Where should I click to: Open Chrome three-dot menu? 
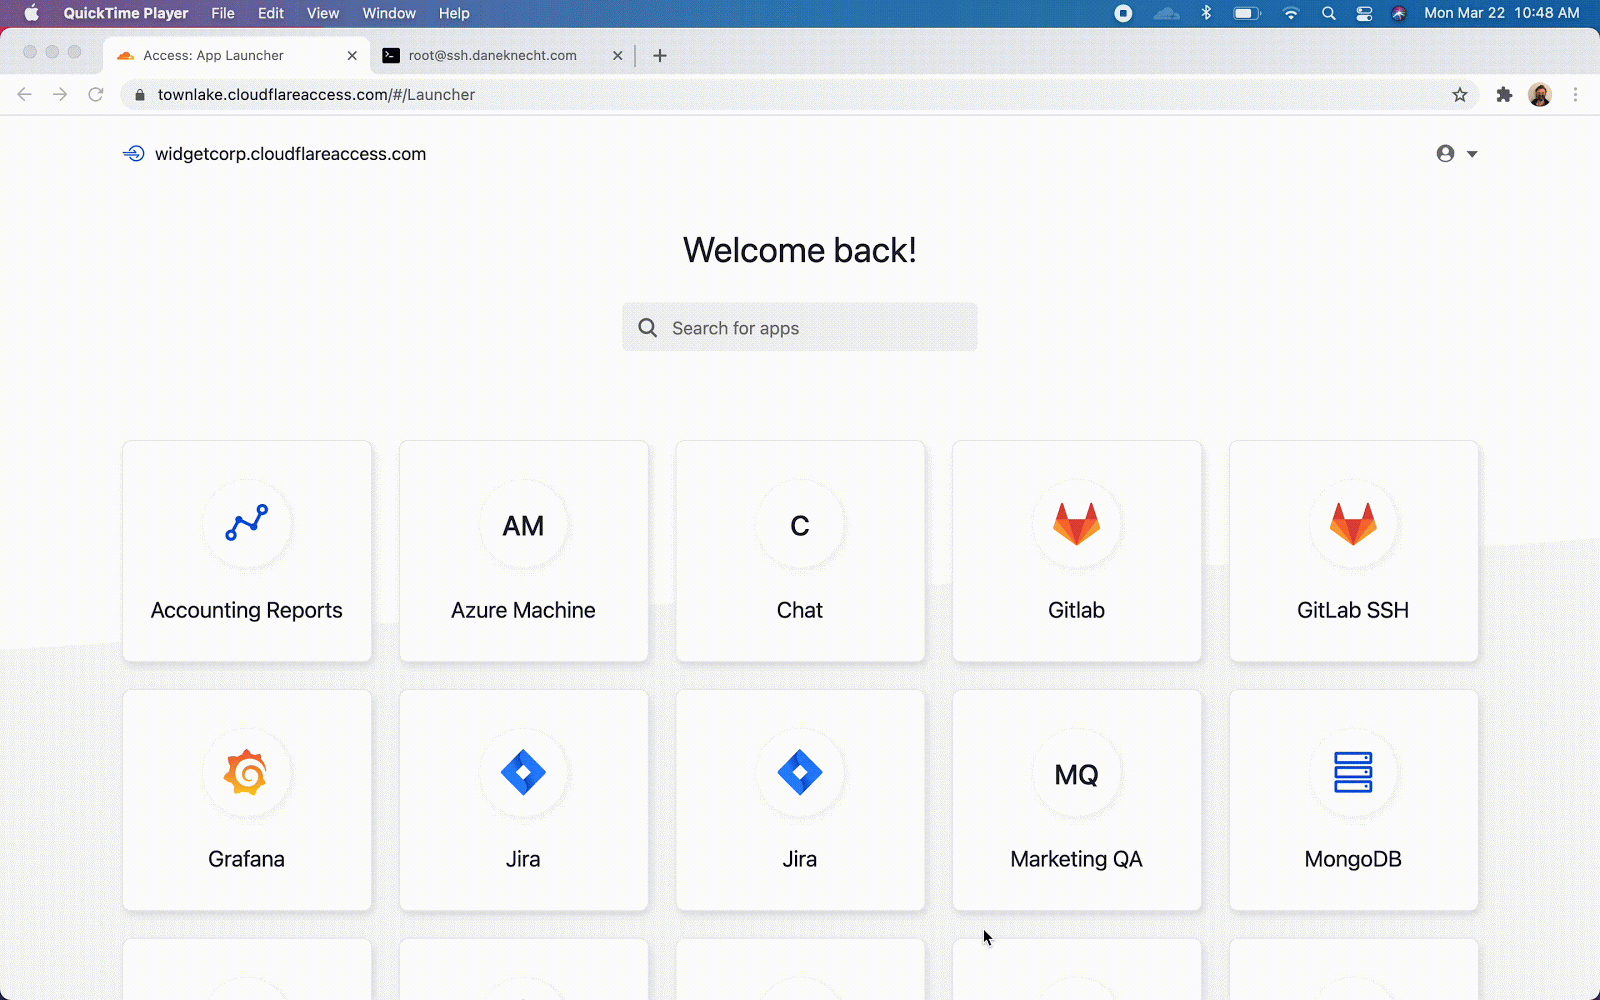point(1575,95)
